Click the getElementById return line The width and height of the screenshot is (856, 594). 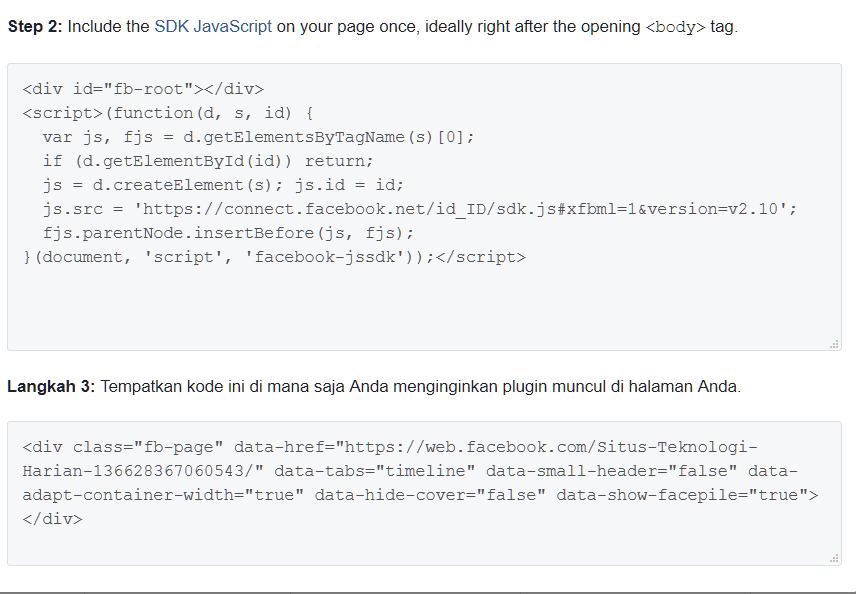tap(207, 161)
